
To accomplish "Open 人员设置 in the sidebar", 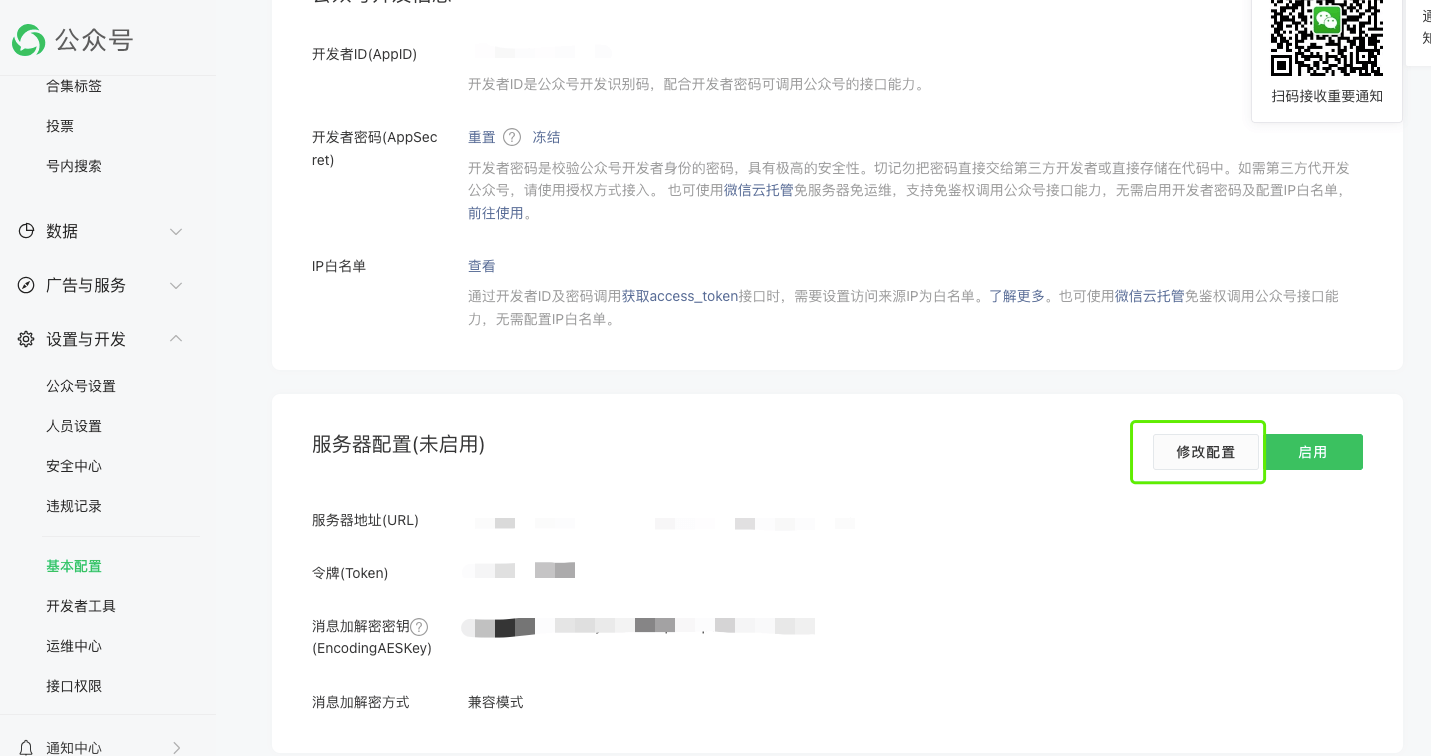I will [x=74, y=426].
